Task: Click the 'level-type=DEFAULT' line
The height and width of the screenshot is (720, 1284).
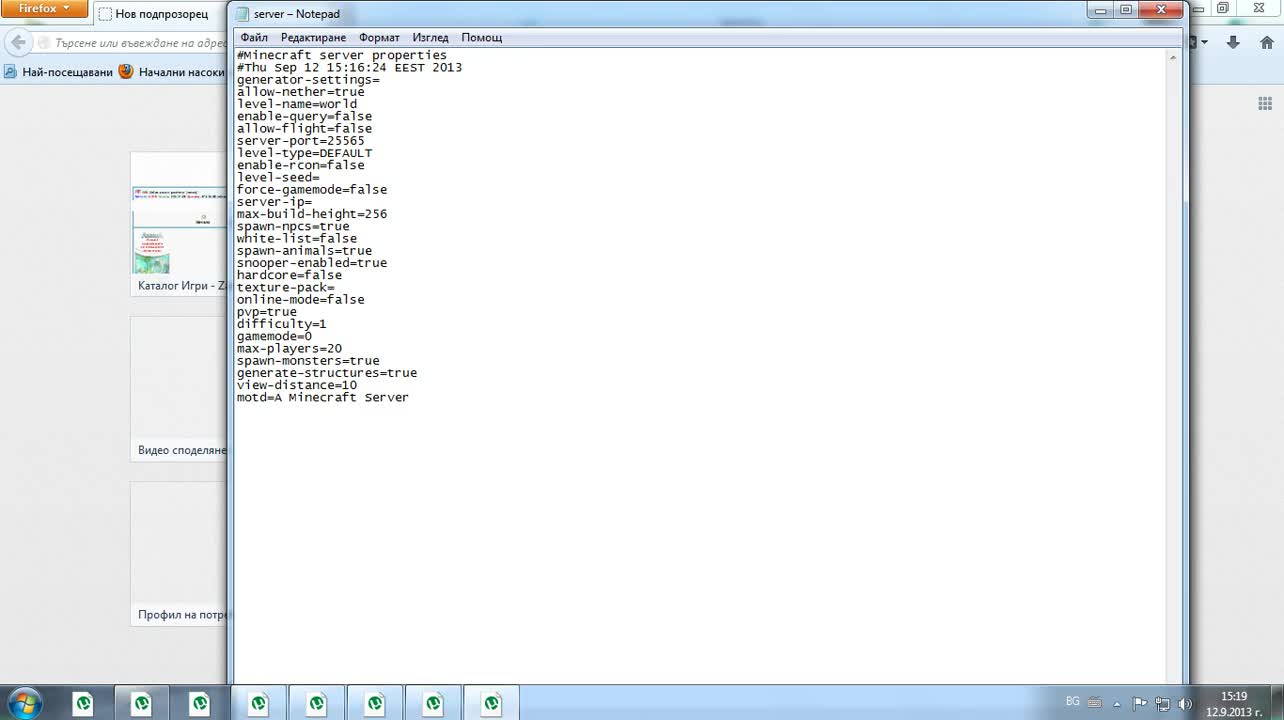Action: click(x=304, y=153)
